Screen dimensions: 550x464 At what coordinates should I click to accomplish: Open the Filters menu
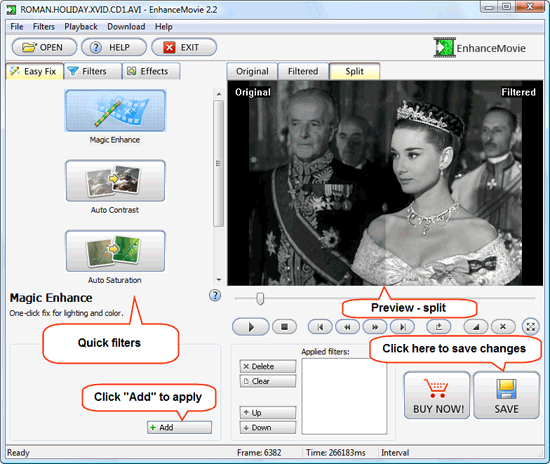point(44,27)
